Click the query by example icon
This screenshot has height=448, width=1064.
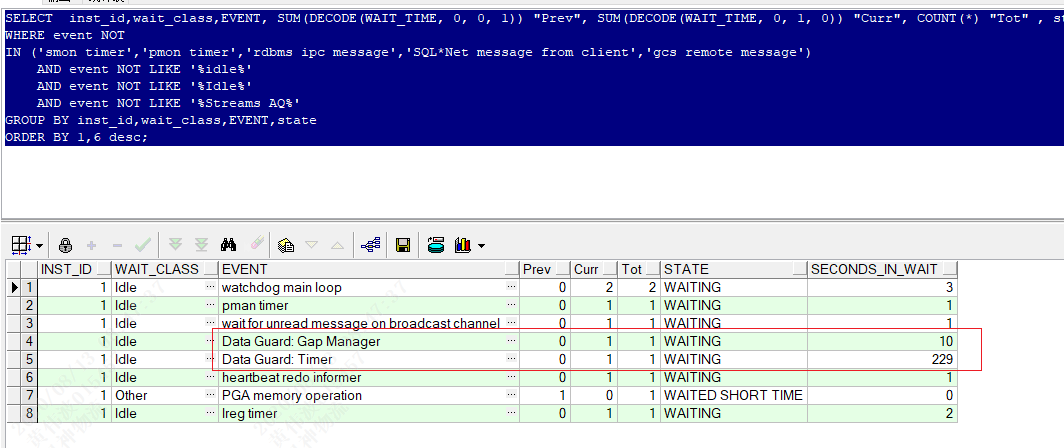tap(286, 245)
